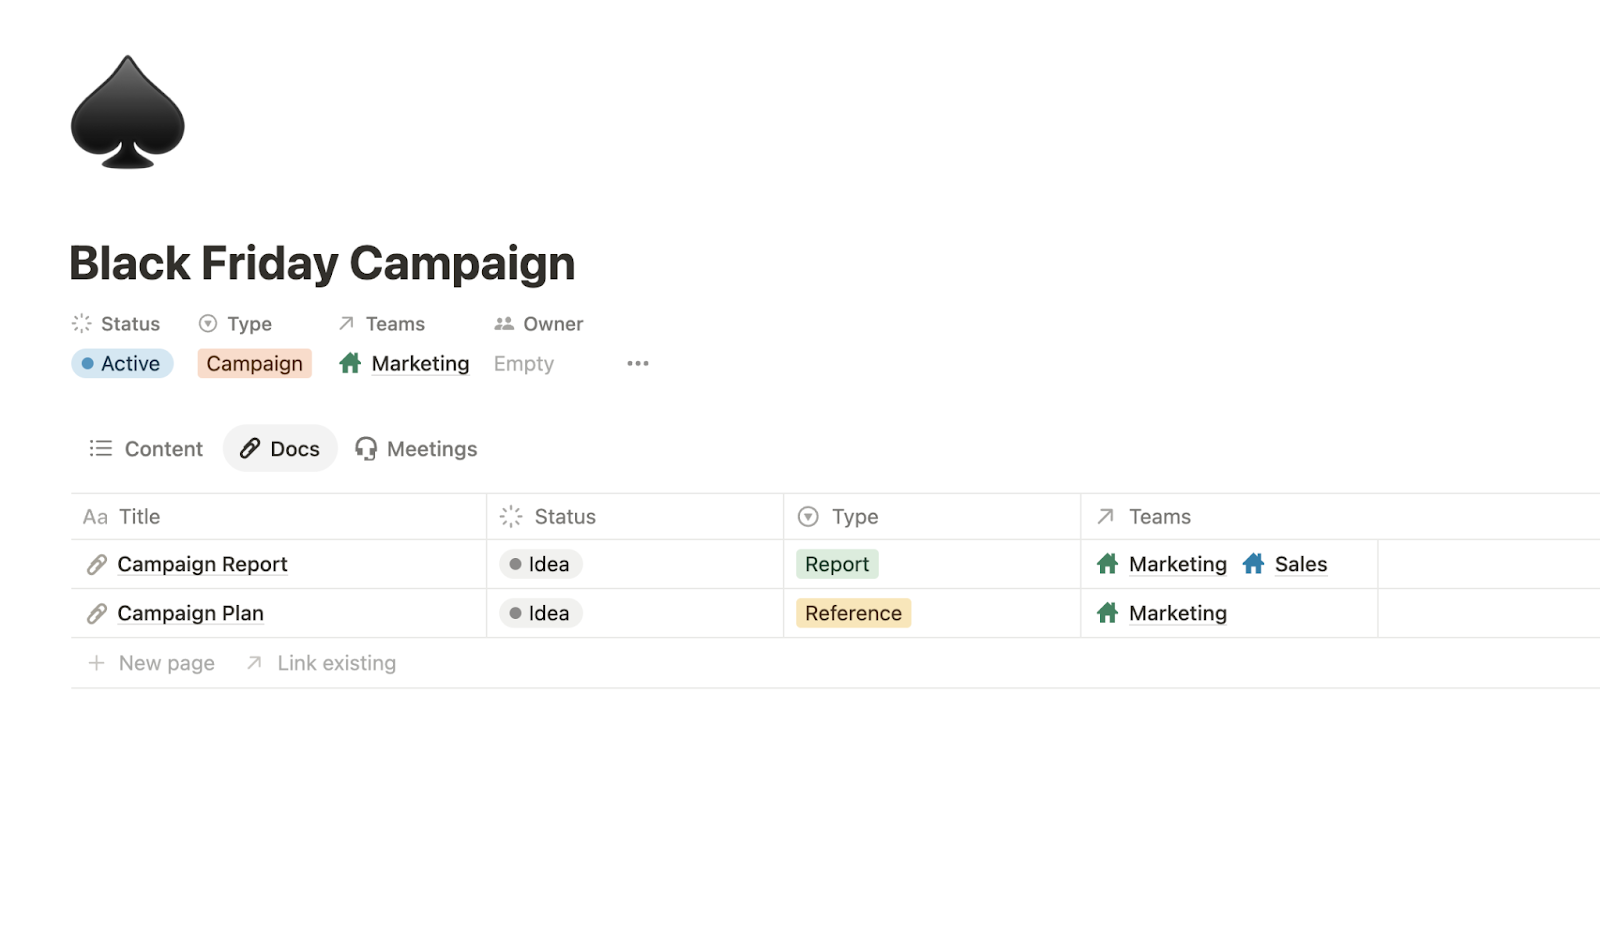1600x930 pixels.
Task: Click the link icon beside Campaign Report
Action: (96, 565)
